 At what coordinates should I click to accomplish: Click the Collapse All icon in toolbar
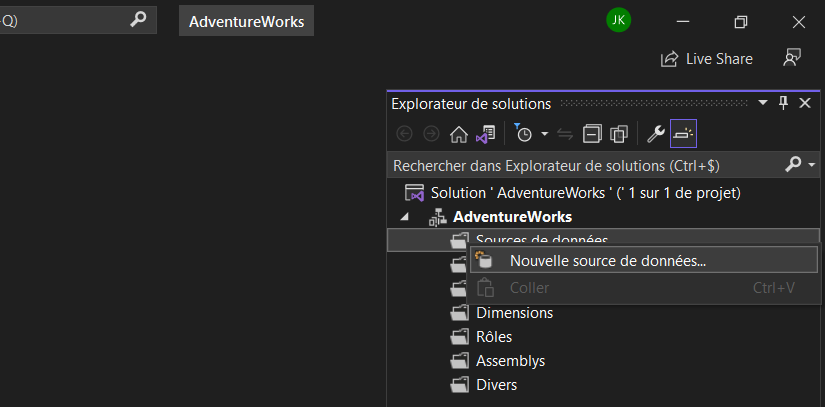(x=592, y=135)
